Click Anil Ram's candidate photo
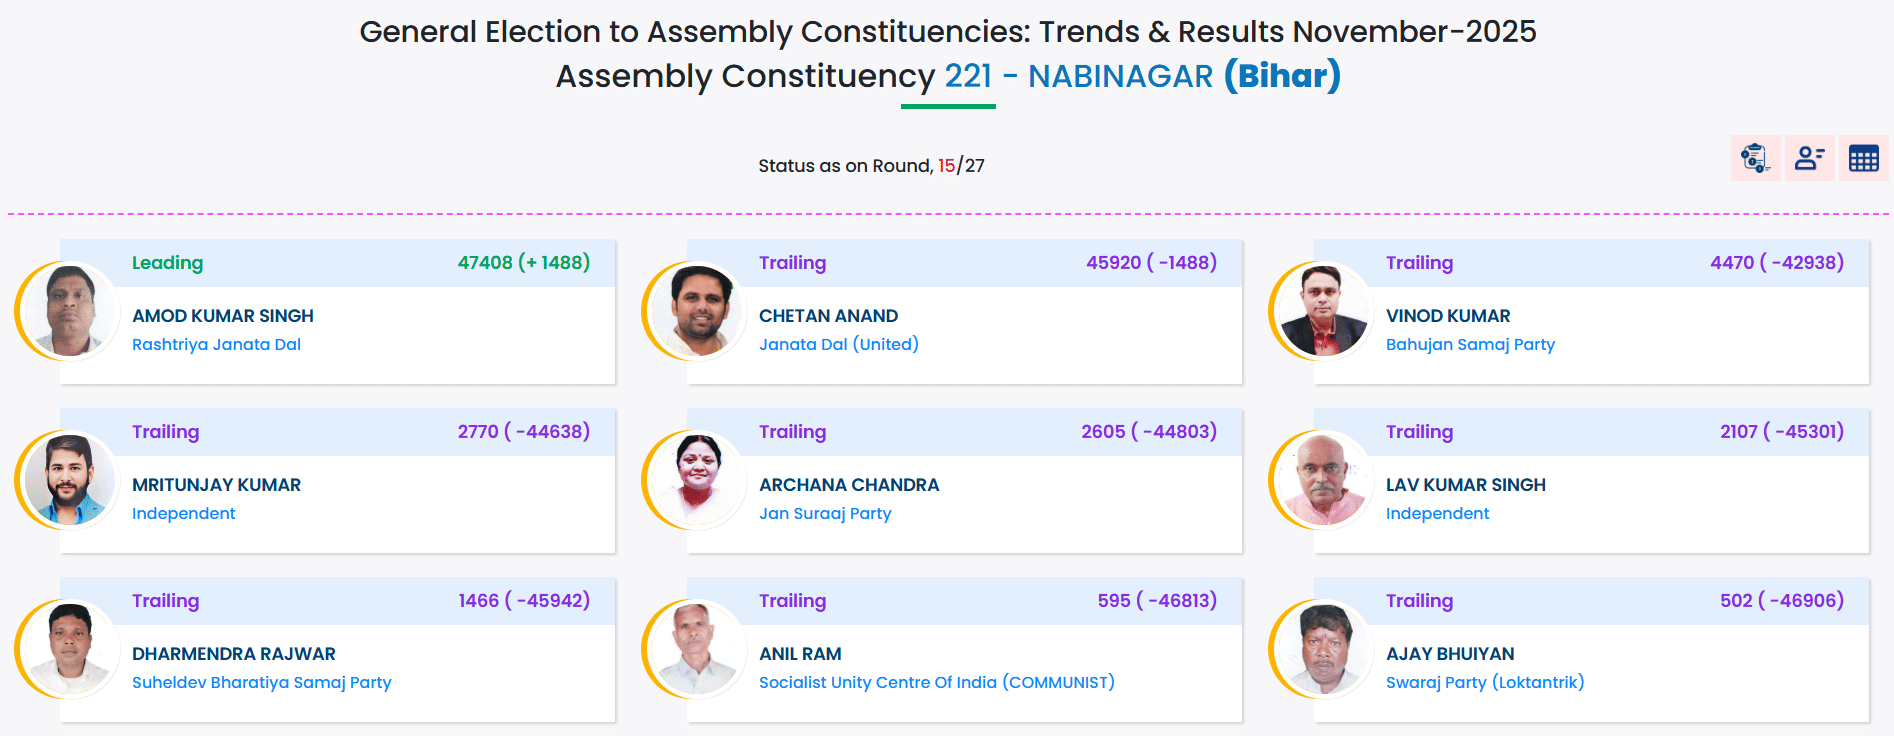Viewport: 1894px width, 736px height. [695, 648]
